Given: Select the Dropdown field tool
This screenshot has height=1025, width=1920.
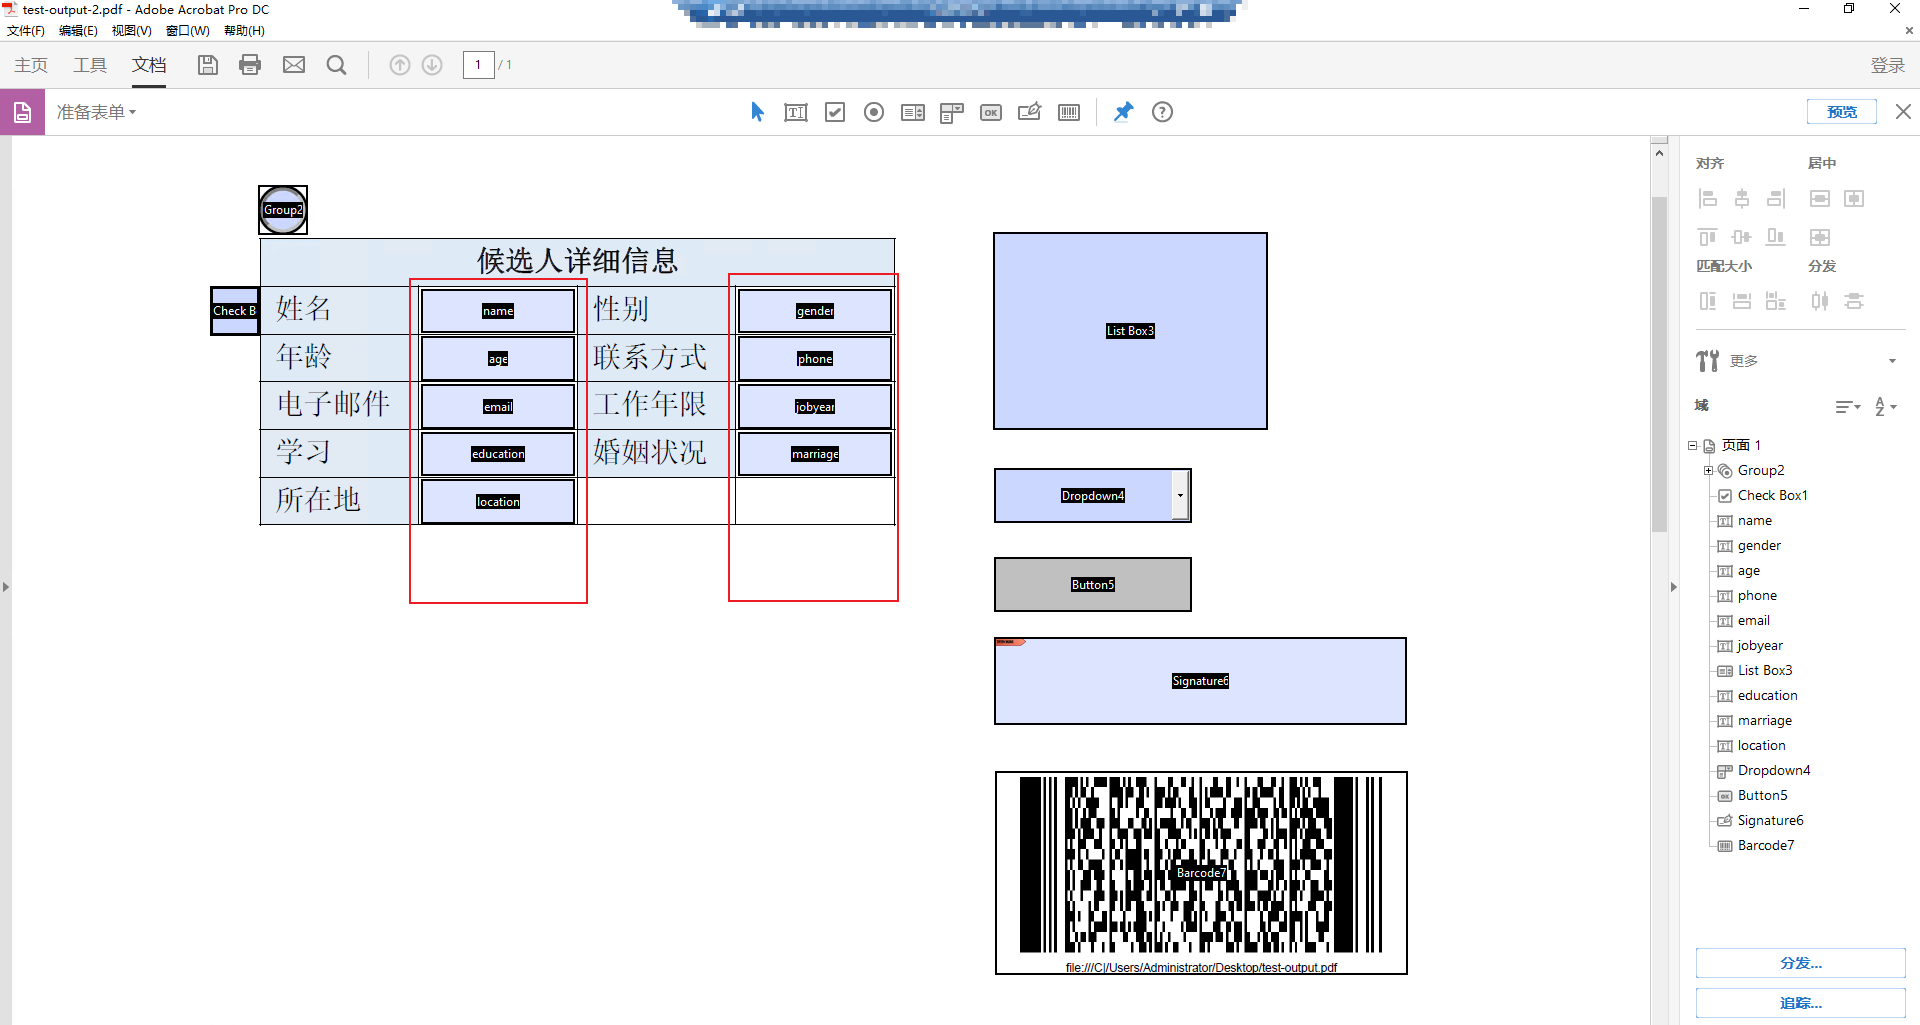Looking at the screenshot, I should (951, 112).
